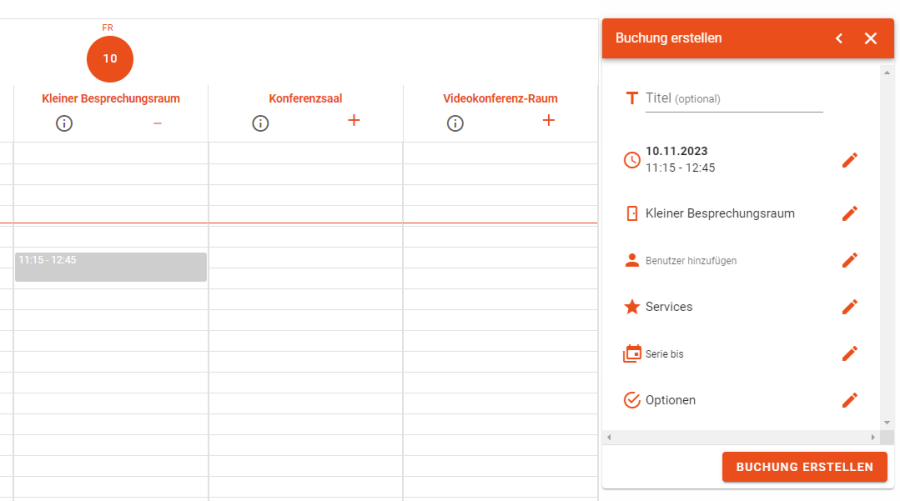Viewport: 900px width, 501px height.
Task: Select the 11:15 - 12:45 booking block
Action: [x=110, y=267]
